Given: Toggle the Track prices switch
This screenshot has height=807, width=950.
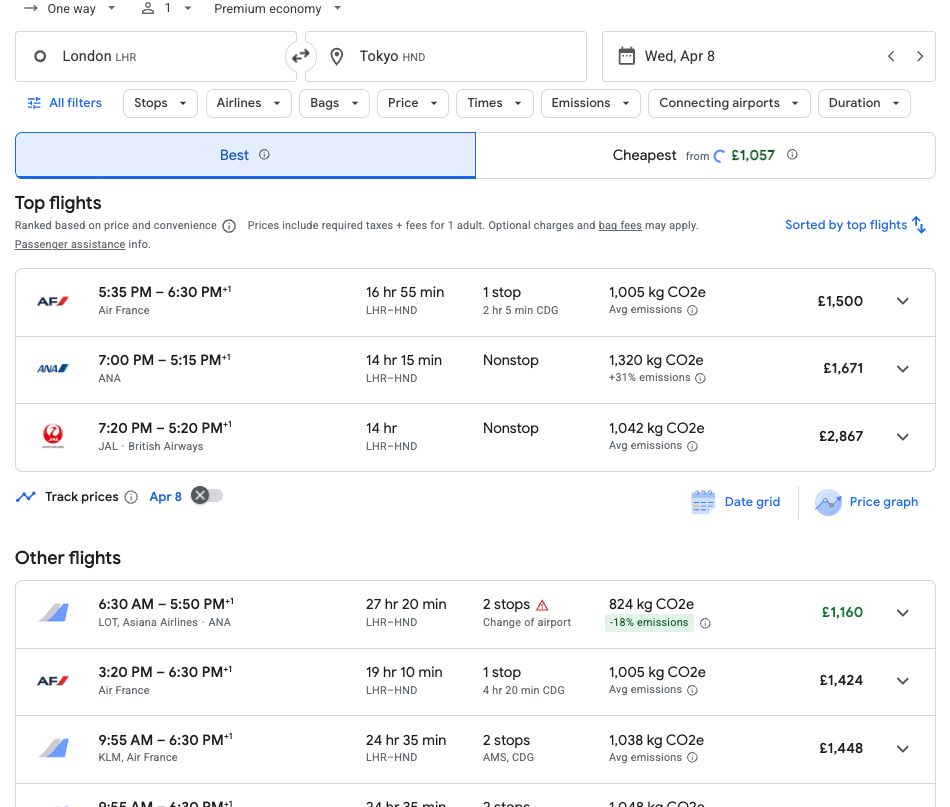Looking at the screenshot, I should pos(207,496).
